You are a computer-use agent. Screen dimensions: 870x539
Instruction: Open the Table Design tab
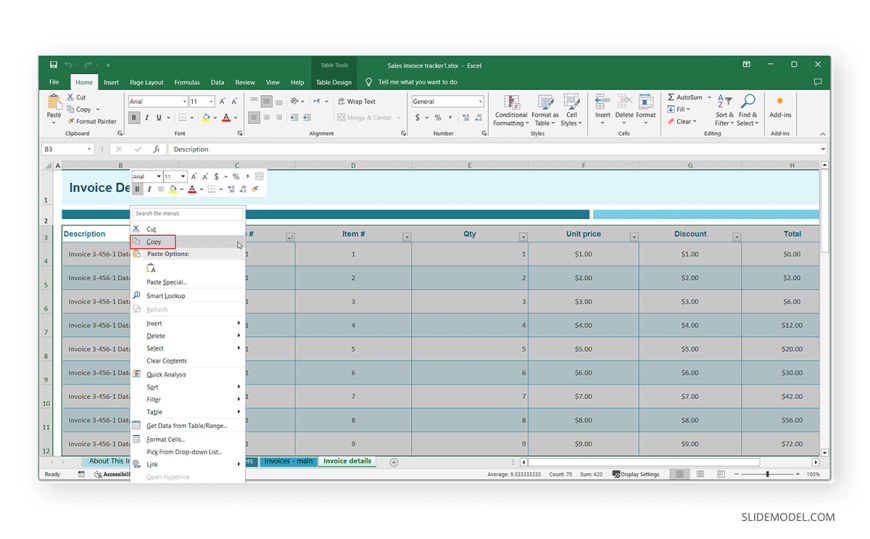(333, 82)
